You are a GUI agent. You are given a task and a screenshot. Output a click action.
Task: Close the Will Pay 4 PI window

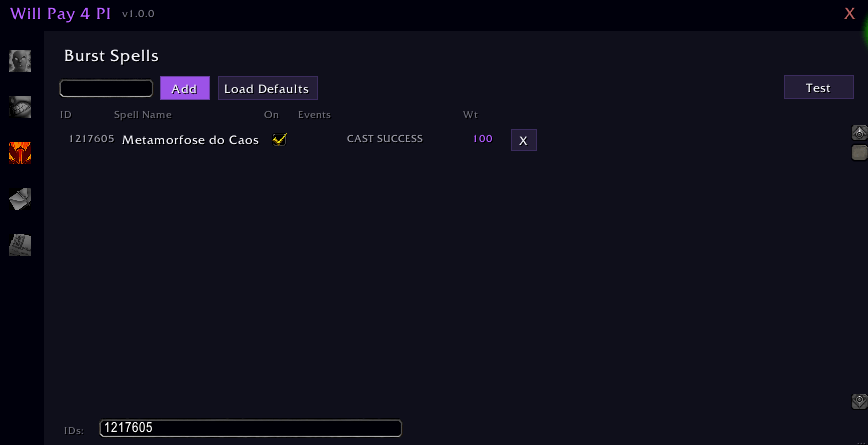tap(849, 14)
